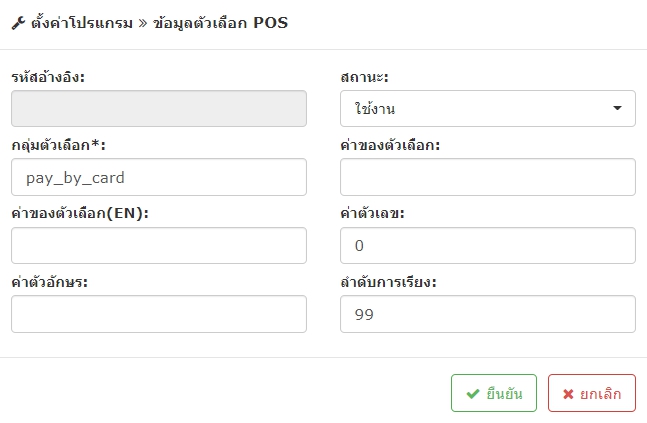Click the pay_by_card group field
Viewport: 647px width, 423px height.
click(159, 177)
